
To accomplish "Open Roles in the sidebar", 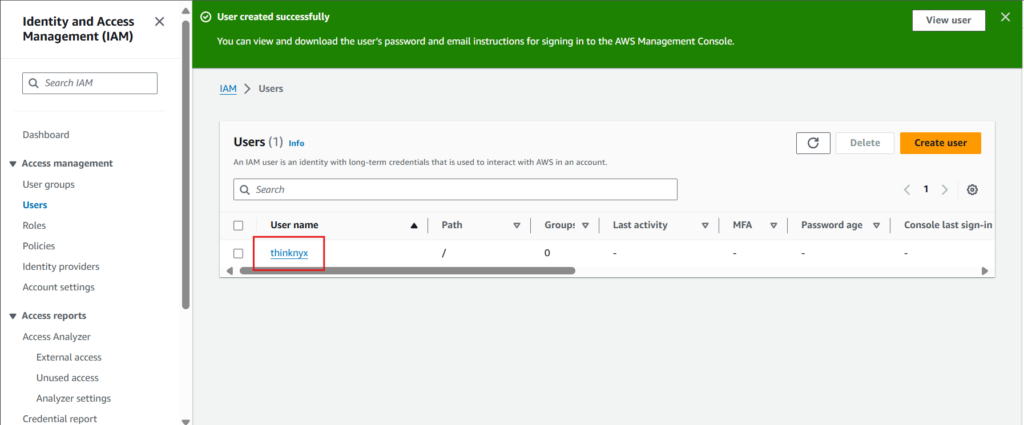I will 34,226.
